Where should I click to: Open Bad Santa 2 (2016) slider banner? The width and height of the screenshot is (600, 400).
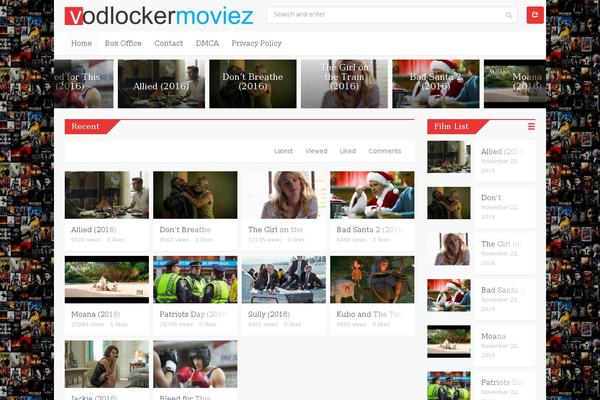point(435,84)
